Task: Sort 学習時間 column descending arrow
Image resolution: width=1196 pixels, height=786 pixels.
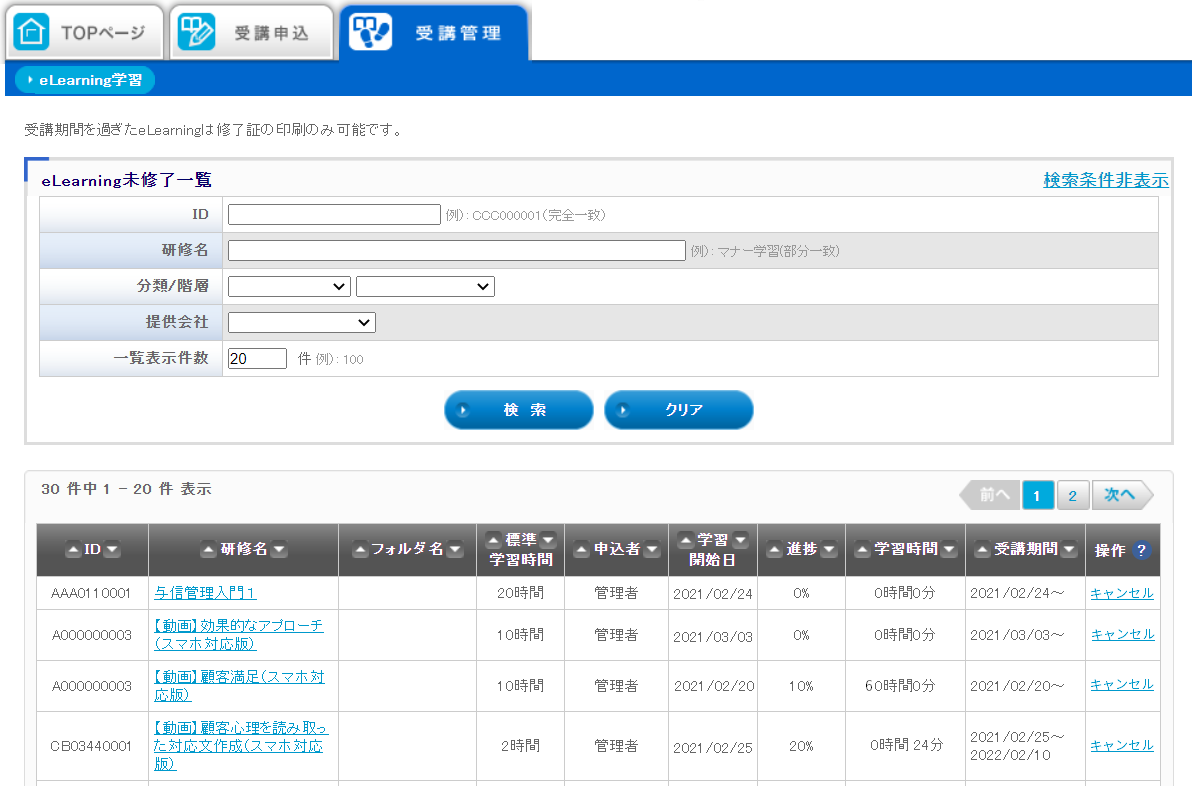Action: 949,549
